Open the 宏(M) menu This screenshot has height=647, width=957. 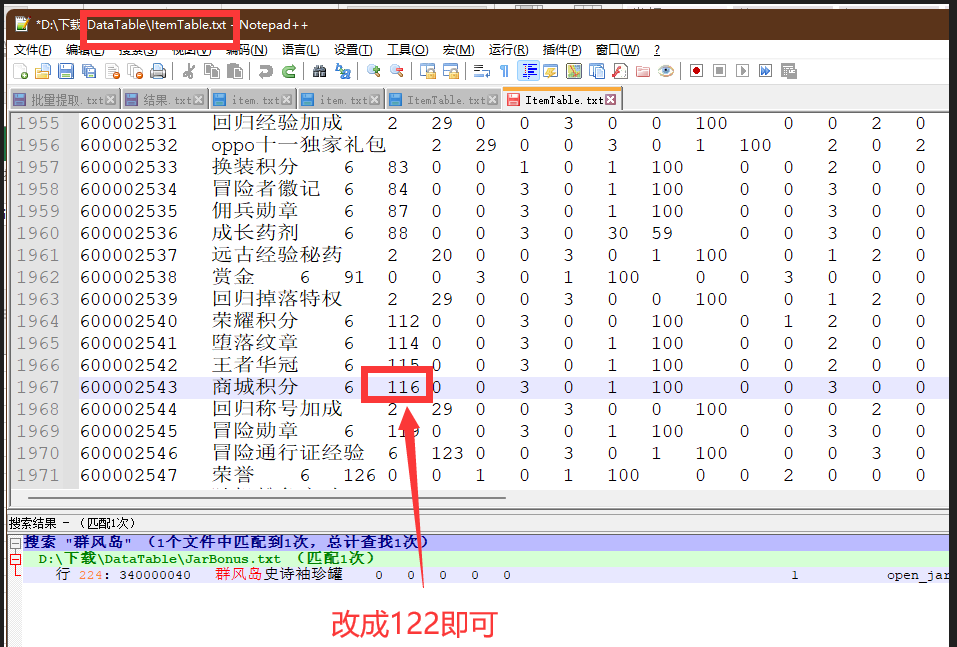tap(458, 50)
